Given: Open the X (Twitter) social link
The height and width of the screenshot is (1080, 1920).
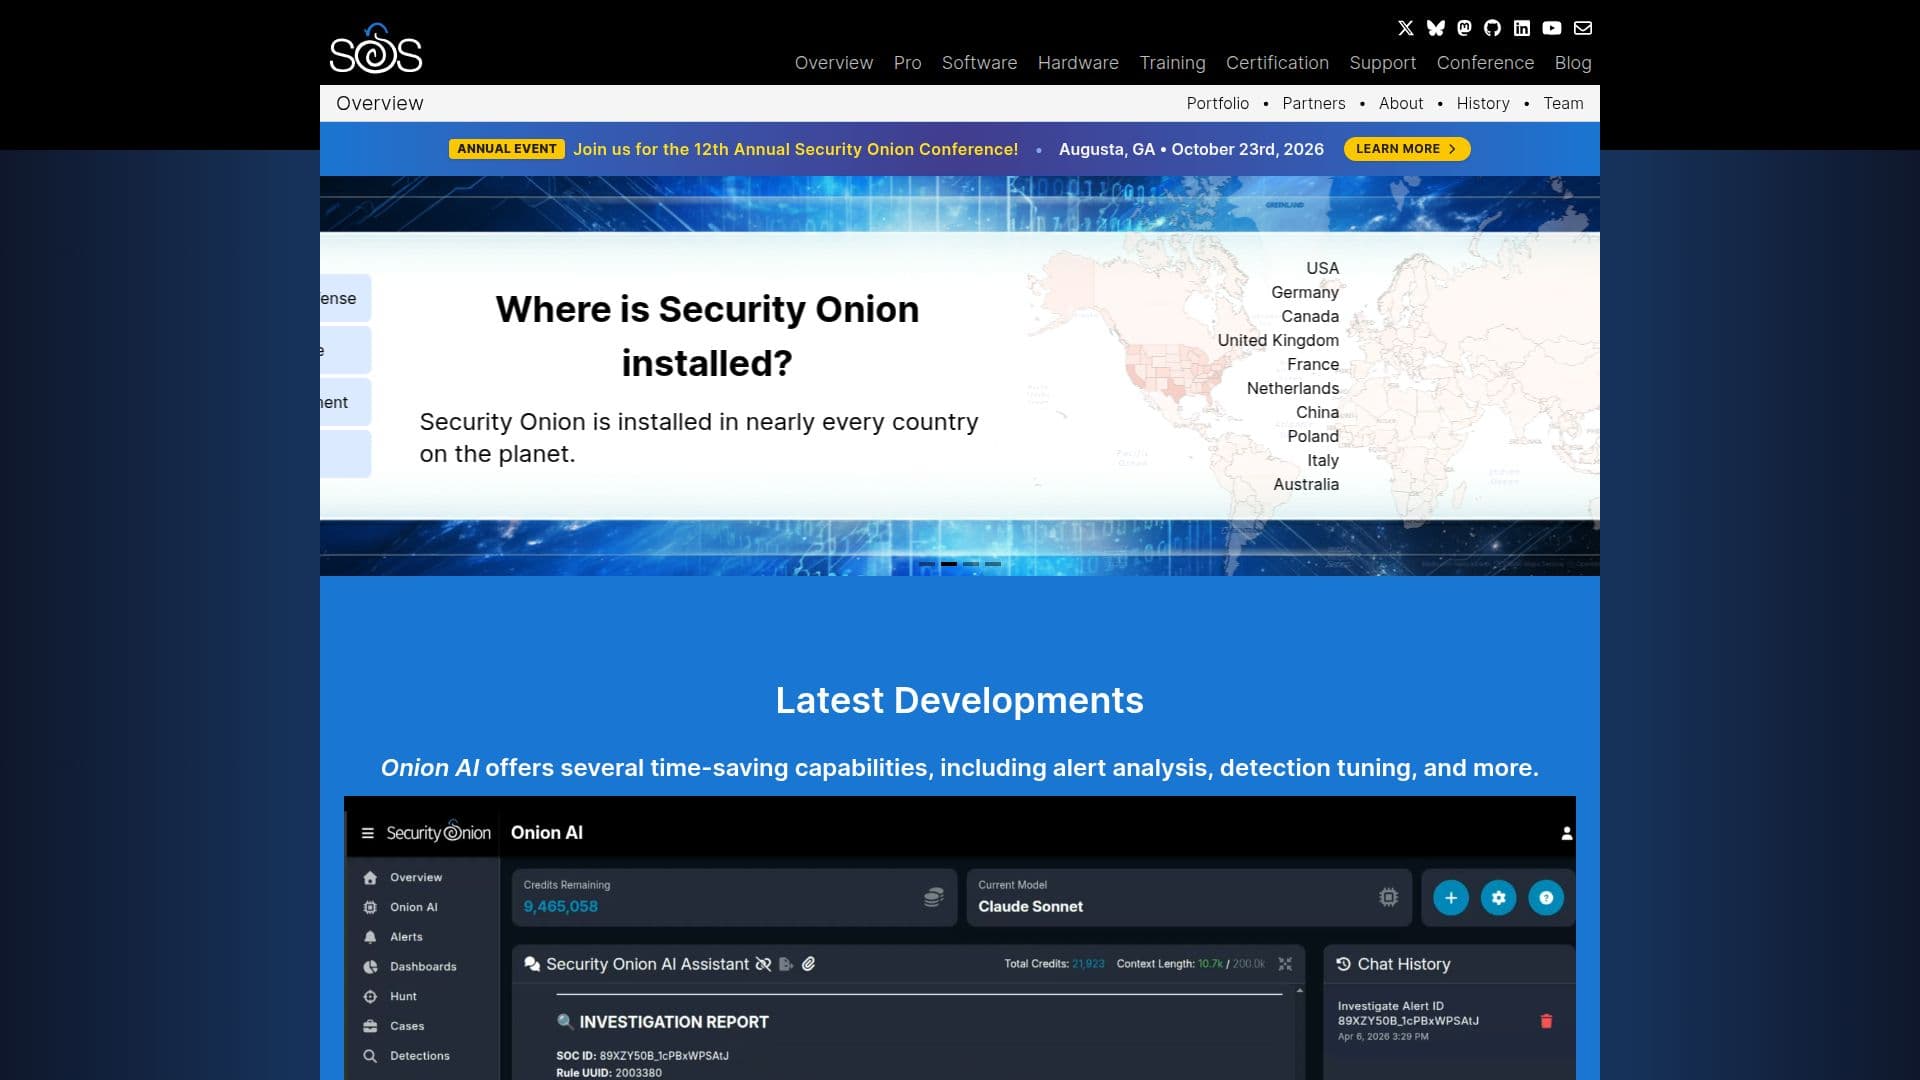Looking at the screenshot, I should (1405, 28).
